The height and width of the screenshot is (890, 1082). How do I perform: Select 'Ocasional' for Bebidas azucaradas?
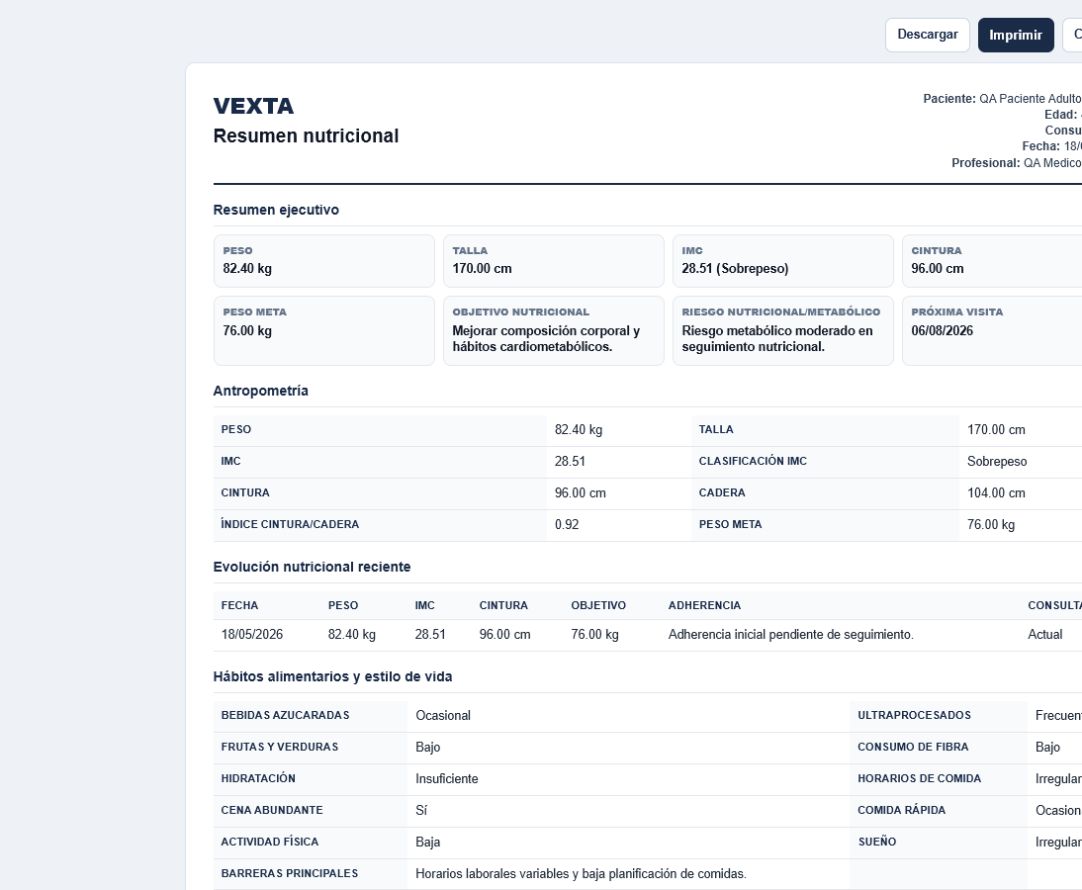pos(443,715)
